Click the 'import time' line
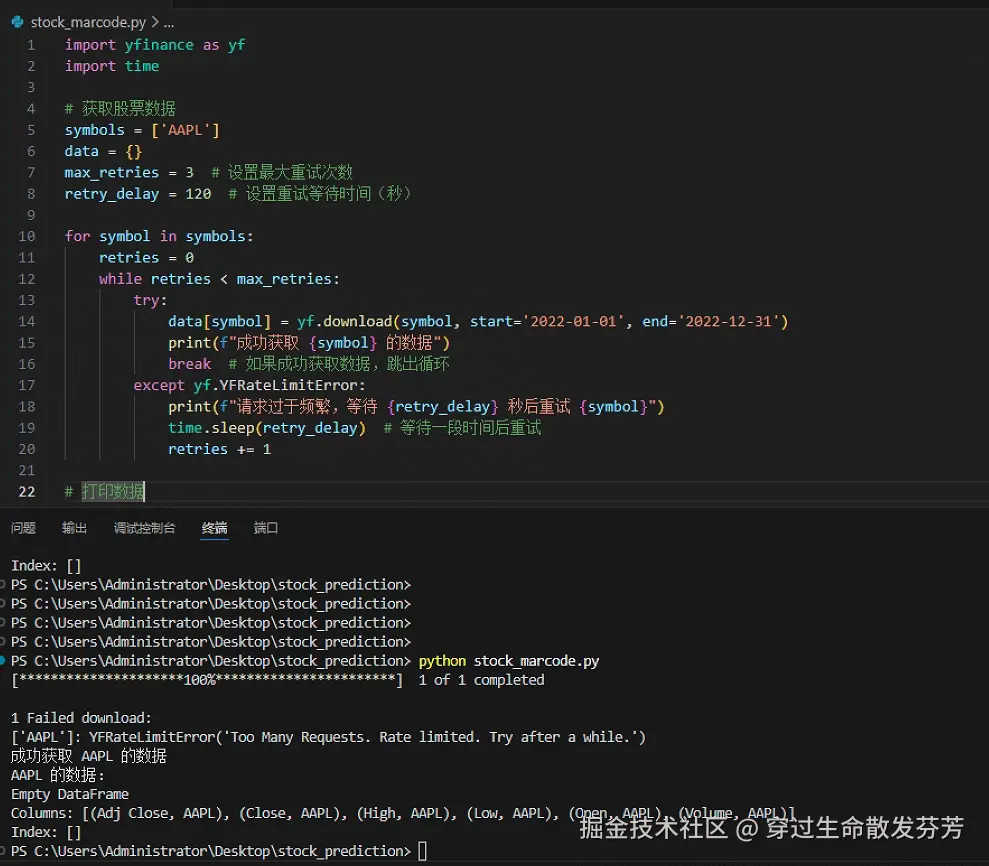The height and width of the screenshot is (866, 989). (x=112, y=66)
